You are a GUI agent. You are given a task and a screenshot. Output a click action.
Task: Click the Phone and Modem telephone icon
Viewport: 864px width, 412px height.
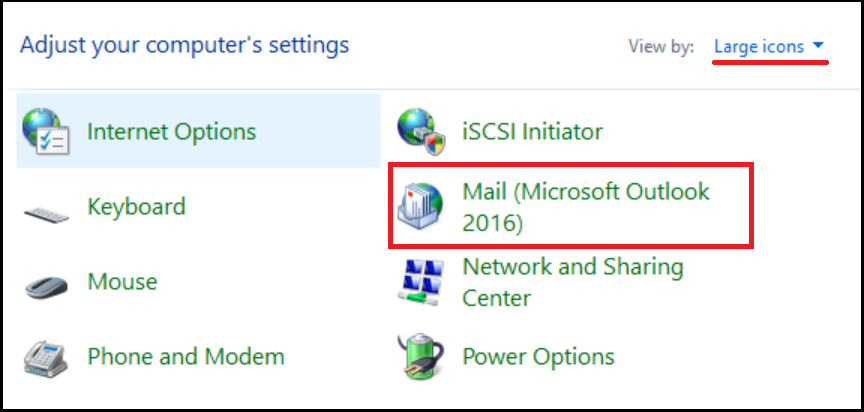coord(46,358)
